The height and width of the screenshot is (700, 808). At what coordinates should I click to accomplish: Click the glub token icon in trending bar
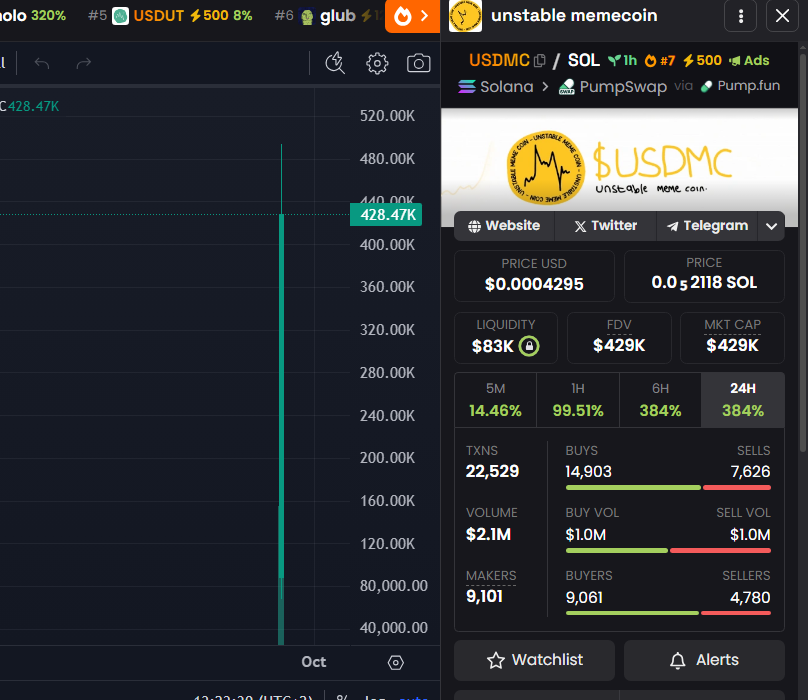(307, 16)
